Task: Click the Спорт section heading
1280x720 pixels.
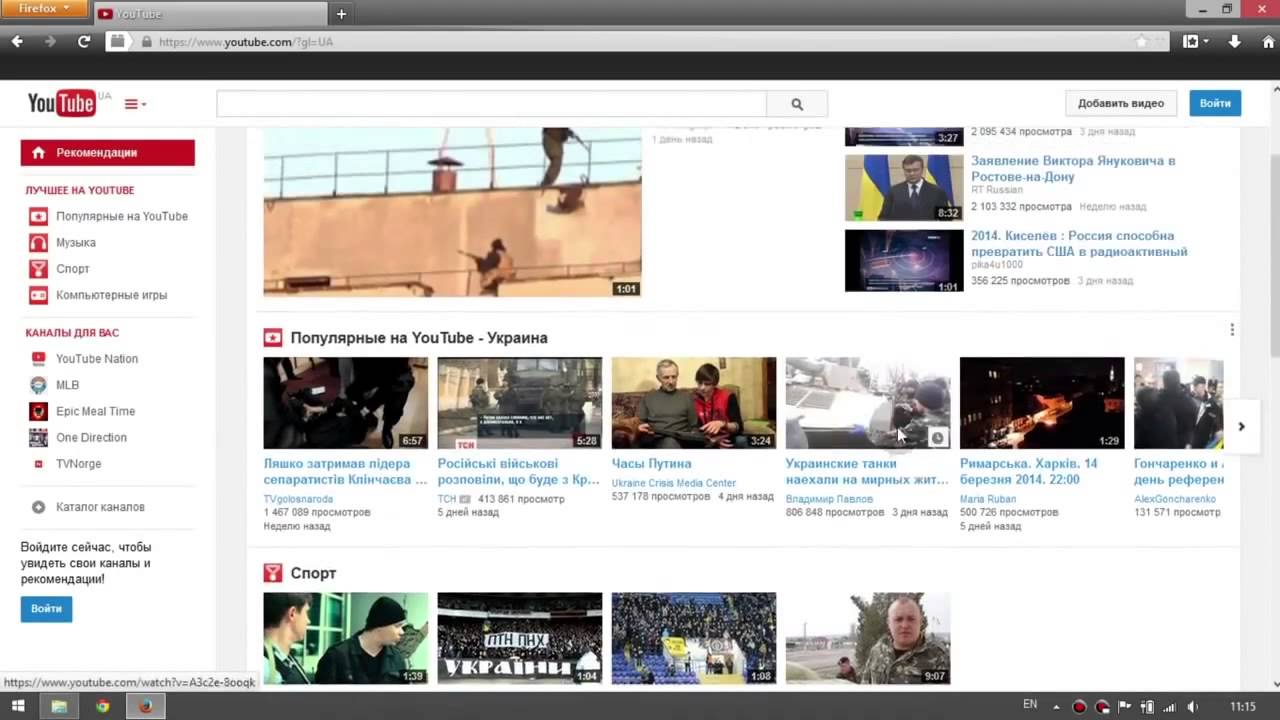Action: (313, 573)
